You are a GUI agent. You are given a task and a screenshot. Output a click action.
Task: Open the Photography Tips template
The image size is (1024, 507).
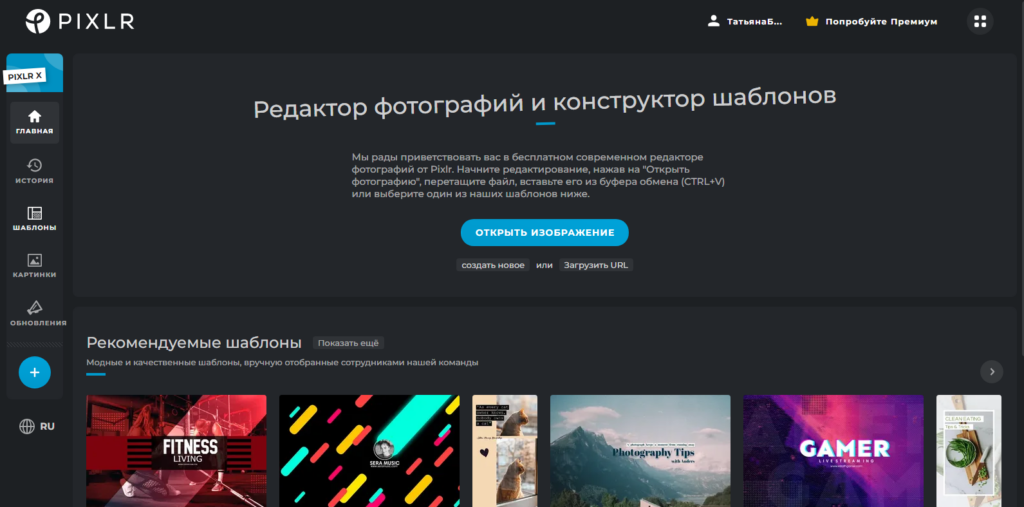640,451
